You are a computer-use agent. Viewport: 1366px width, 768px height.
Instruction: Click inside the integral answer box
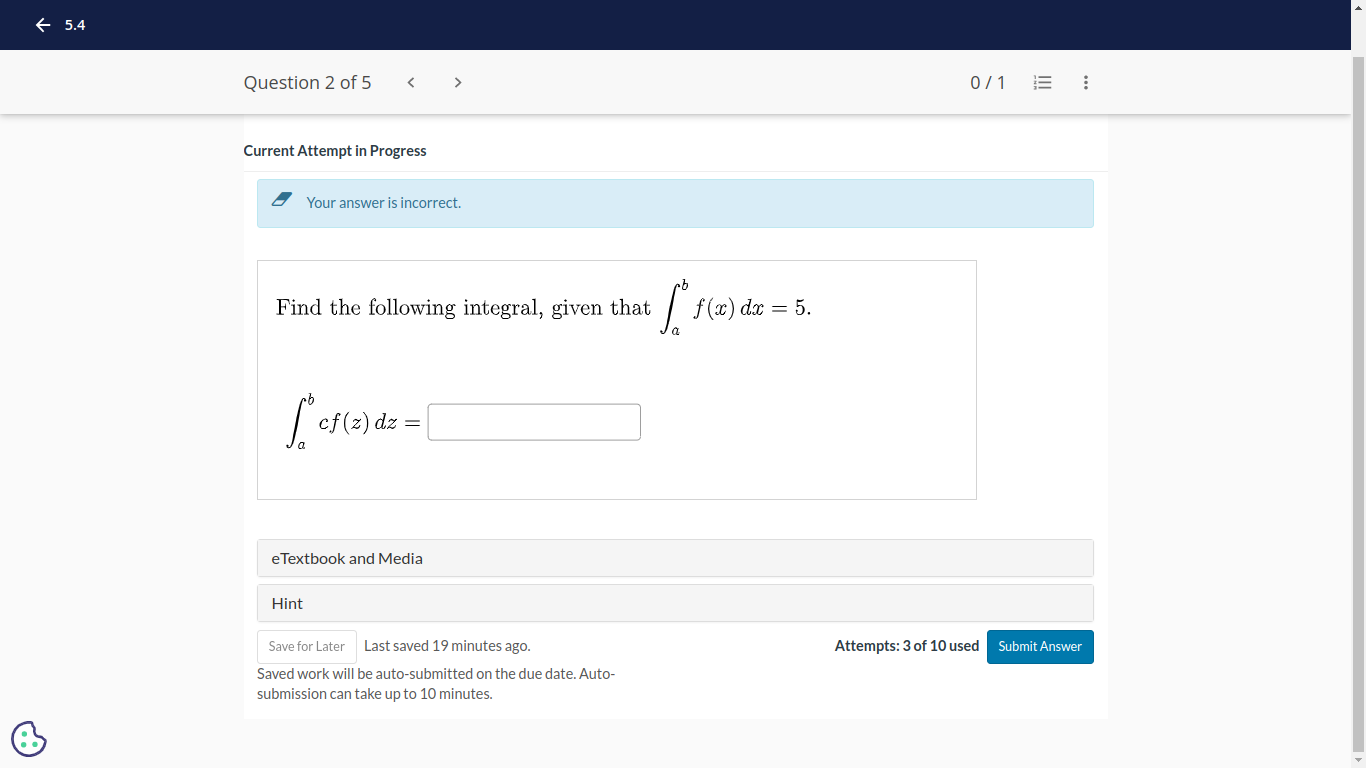533,421
